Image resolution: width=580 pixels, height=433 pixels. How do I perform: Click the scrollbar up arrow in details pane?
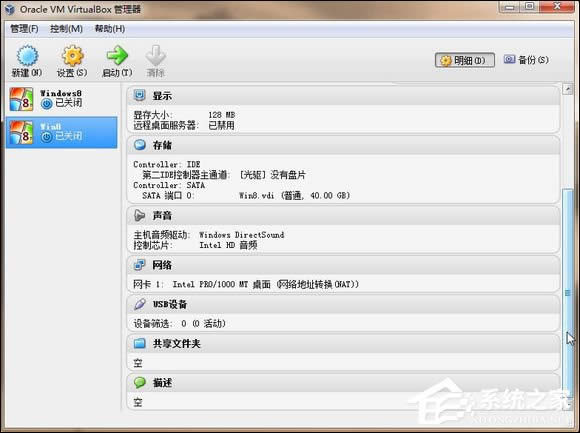pos(567,89)
